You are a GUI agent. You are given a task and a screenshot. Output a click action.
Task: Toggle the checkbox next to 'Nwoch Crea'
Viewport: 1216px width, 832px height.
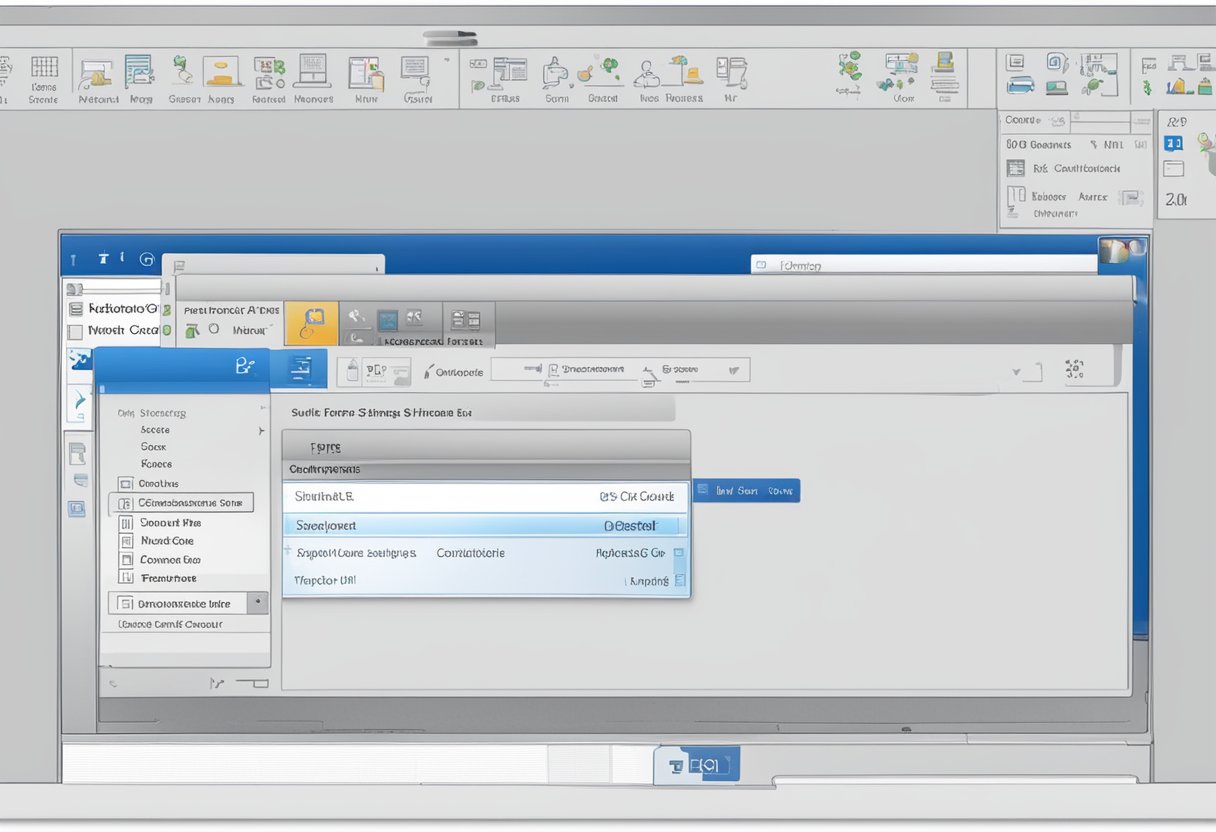point(75,331)
